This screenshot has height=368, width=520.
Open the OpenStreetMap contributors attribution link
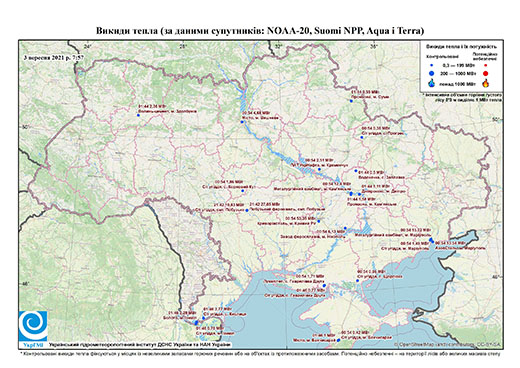click(x=447, y=344)
